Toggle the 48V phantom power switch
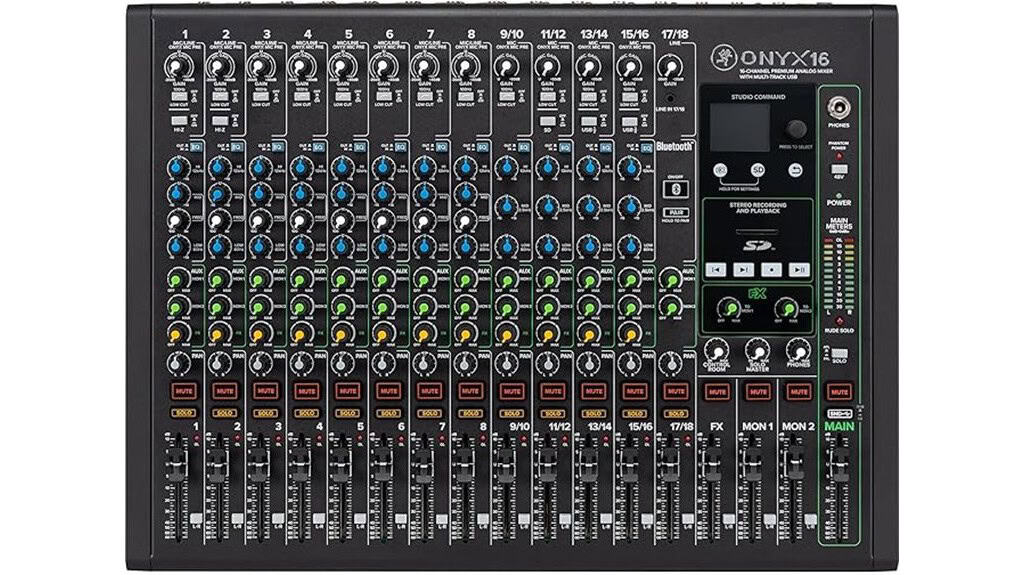The image size is (1024, 575). coord(841,170)
